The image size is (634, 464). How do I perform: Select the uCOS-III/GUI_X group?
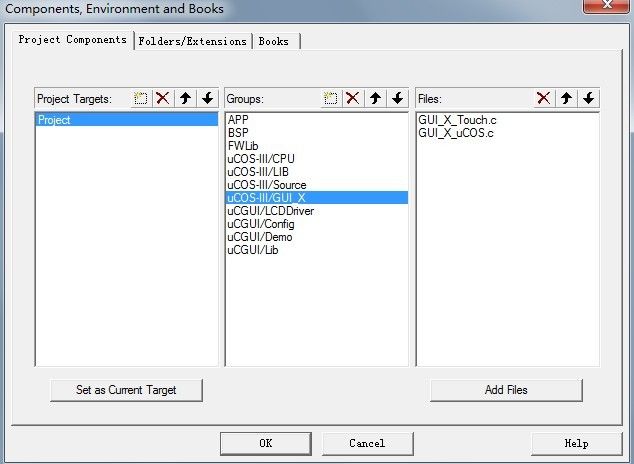(317, 198)
